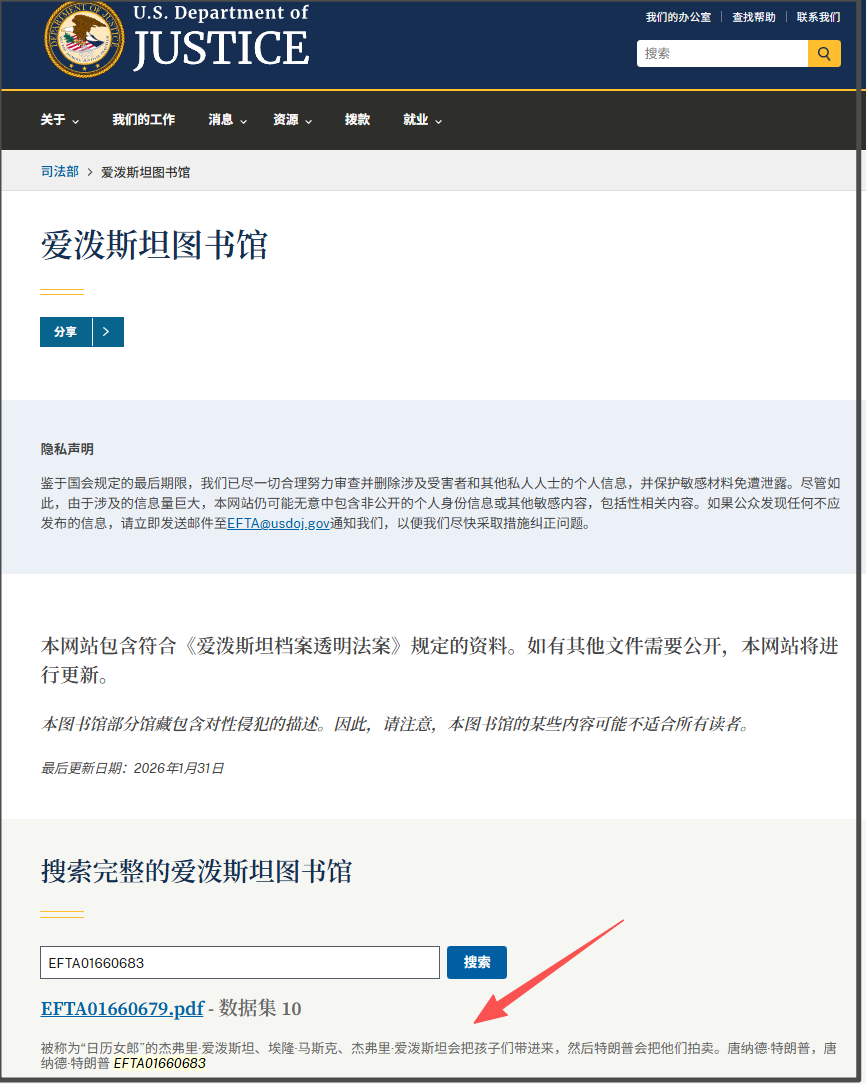The height and width of the screenshot is (1084, 866).
Task: Click the blue 搜索 search button
Action: (x=477, y=962)
